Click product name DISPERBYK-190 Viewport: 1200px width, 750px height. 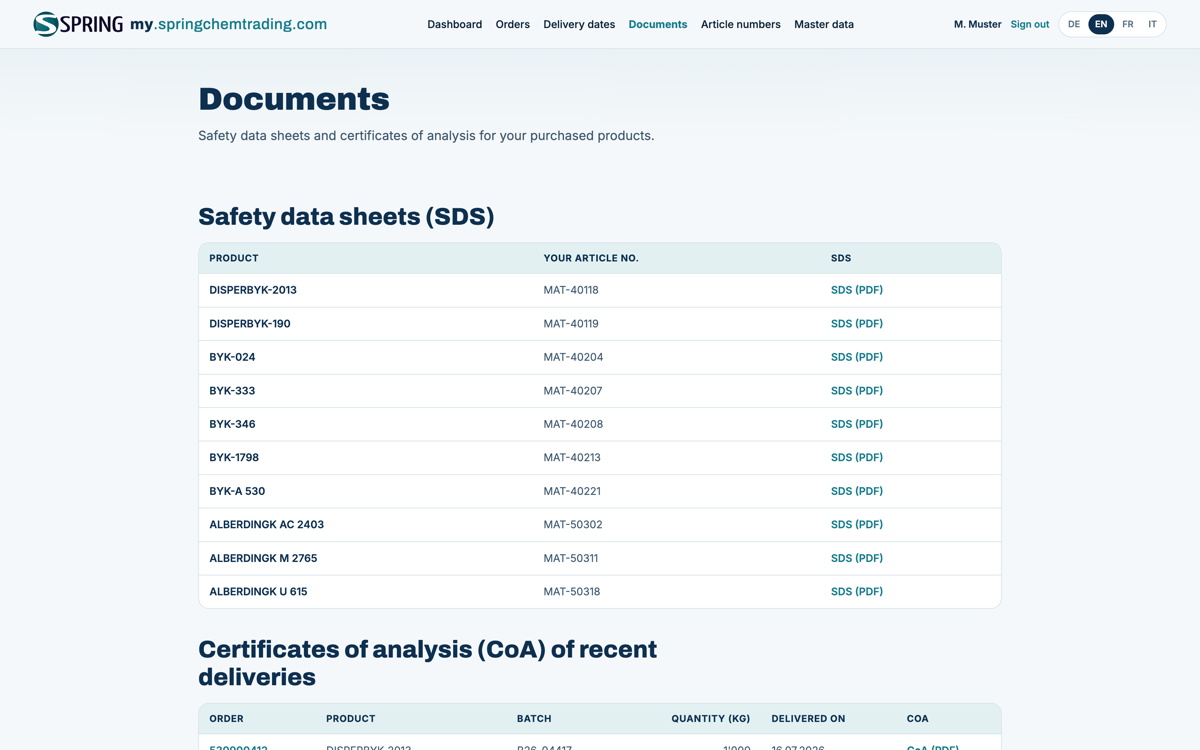pos(250,324)
